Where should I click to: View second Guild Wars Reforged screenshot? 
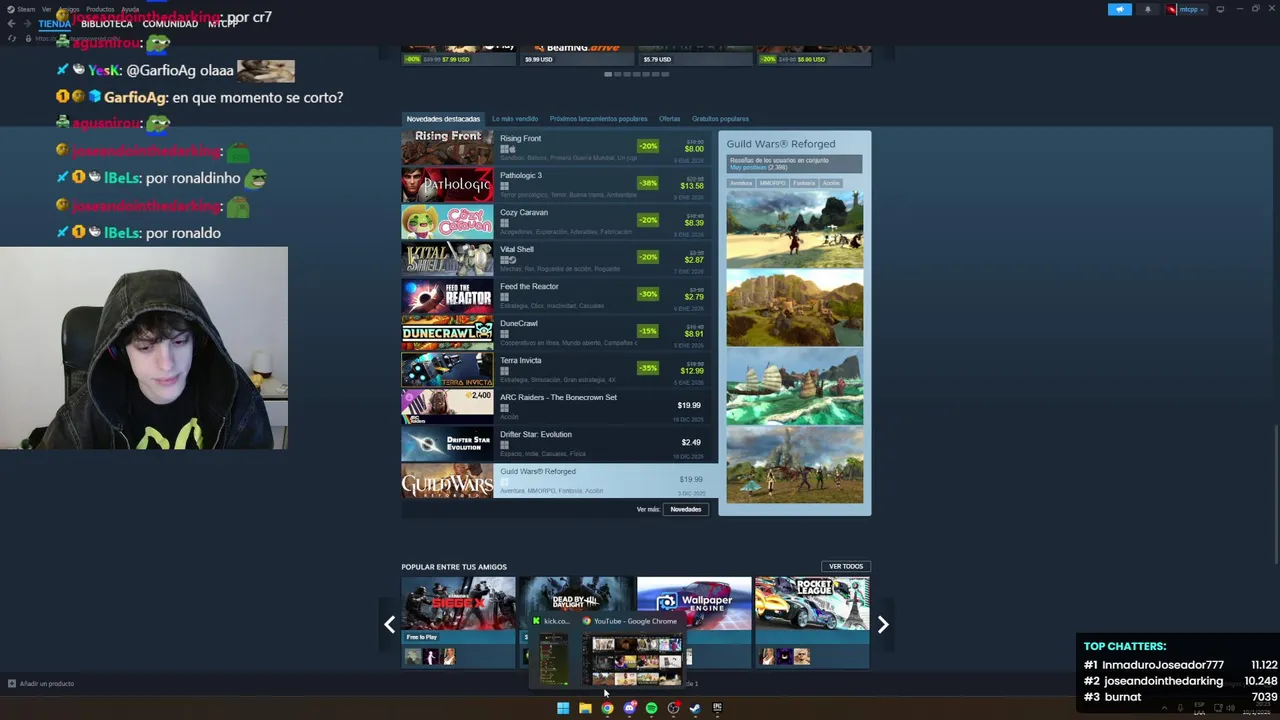click(794, 308)
